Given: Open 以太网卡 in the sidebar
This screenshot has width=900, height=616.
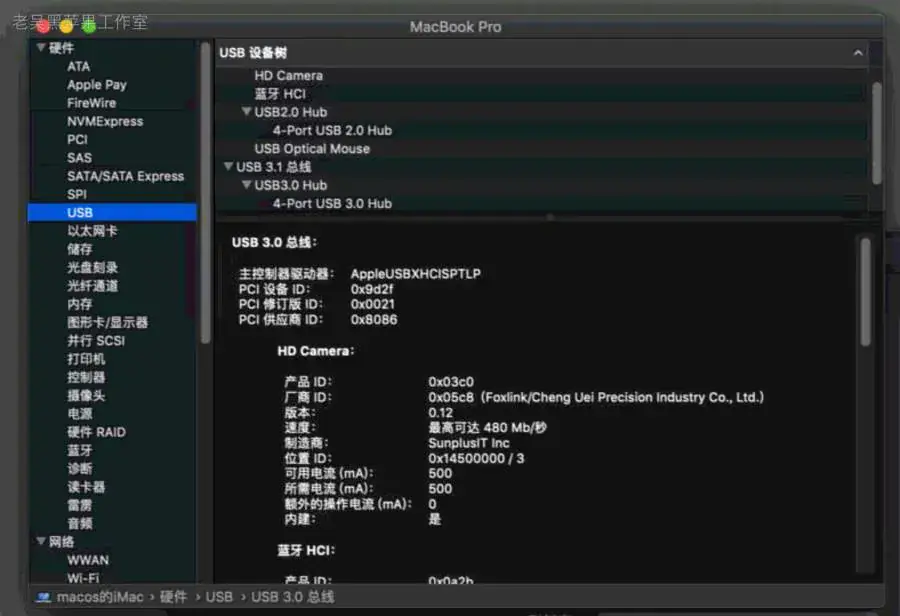Looking at the screenshot, I should click(92, 231).
